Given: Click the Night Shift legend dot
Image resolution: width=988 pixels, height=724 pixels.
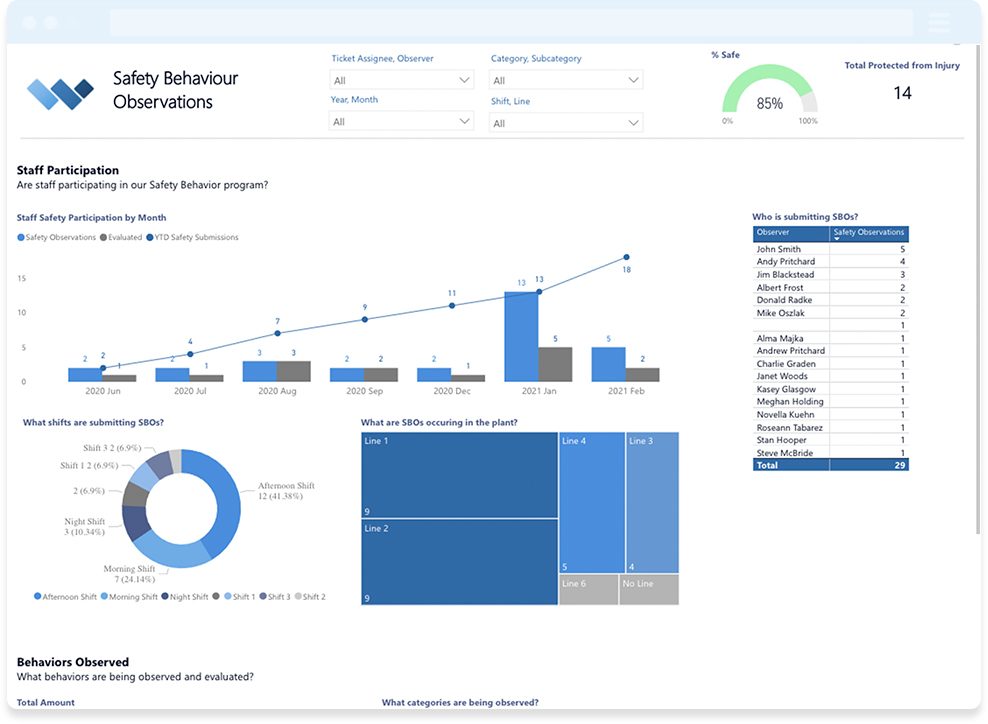Looking at the screenshot, I should [165, 596].
